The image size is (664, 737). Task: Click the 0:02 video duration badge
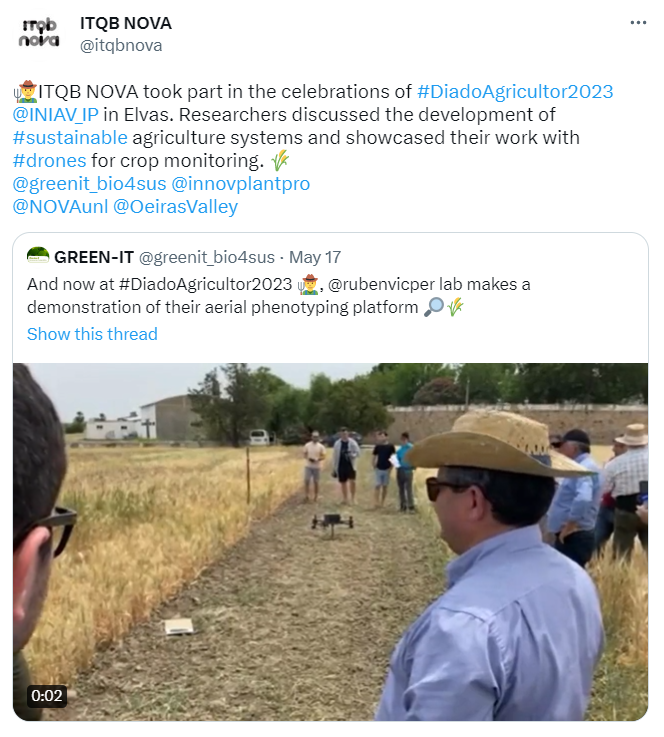[x=47, y=696]
